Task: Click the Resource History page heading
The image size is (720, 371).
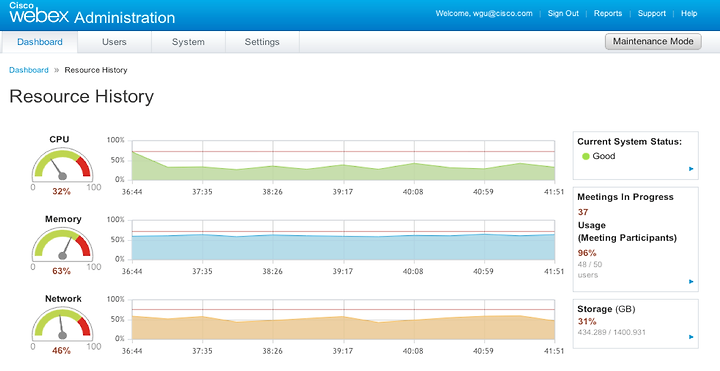Action: [82, 96]
